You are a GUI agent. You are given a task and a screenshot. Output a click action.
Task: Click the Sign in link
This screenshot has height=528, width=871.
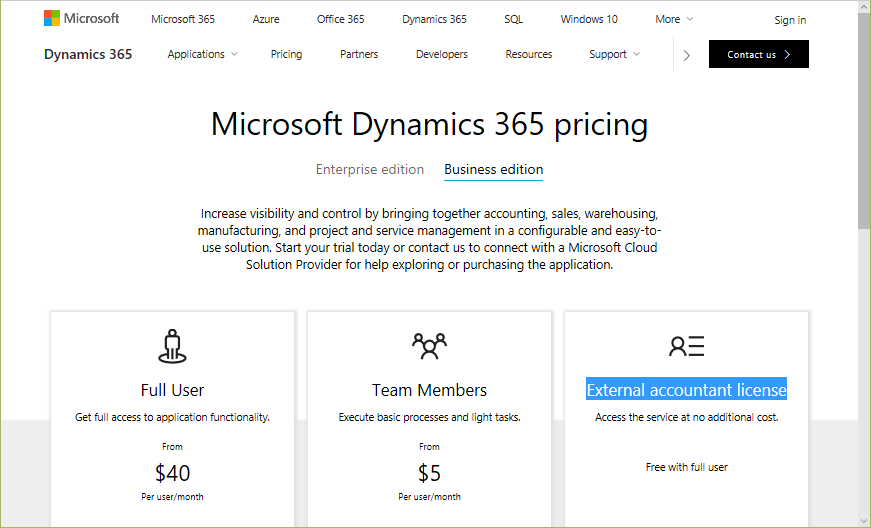tap(790, 20)
